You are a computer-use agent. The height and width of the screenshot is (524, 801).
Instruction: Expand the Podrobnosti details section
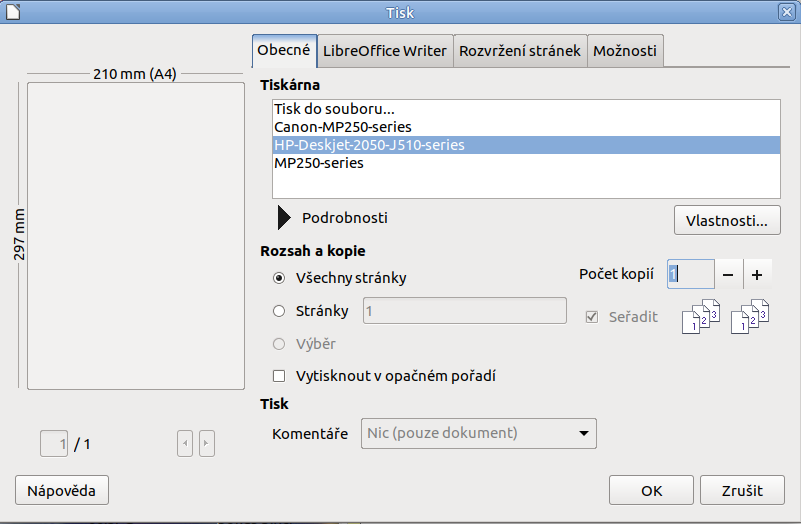[284, 218]
